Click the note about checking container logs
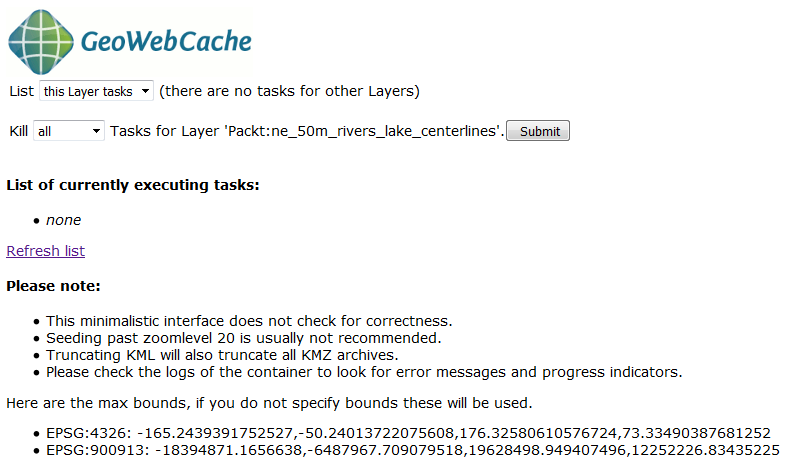 point(364,372)
